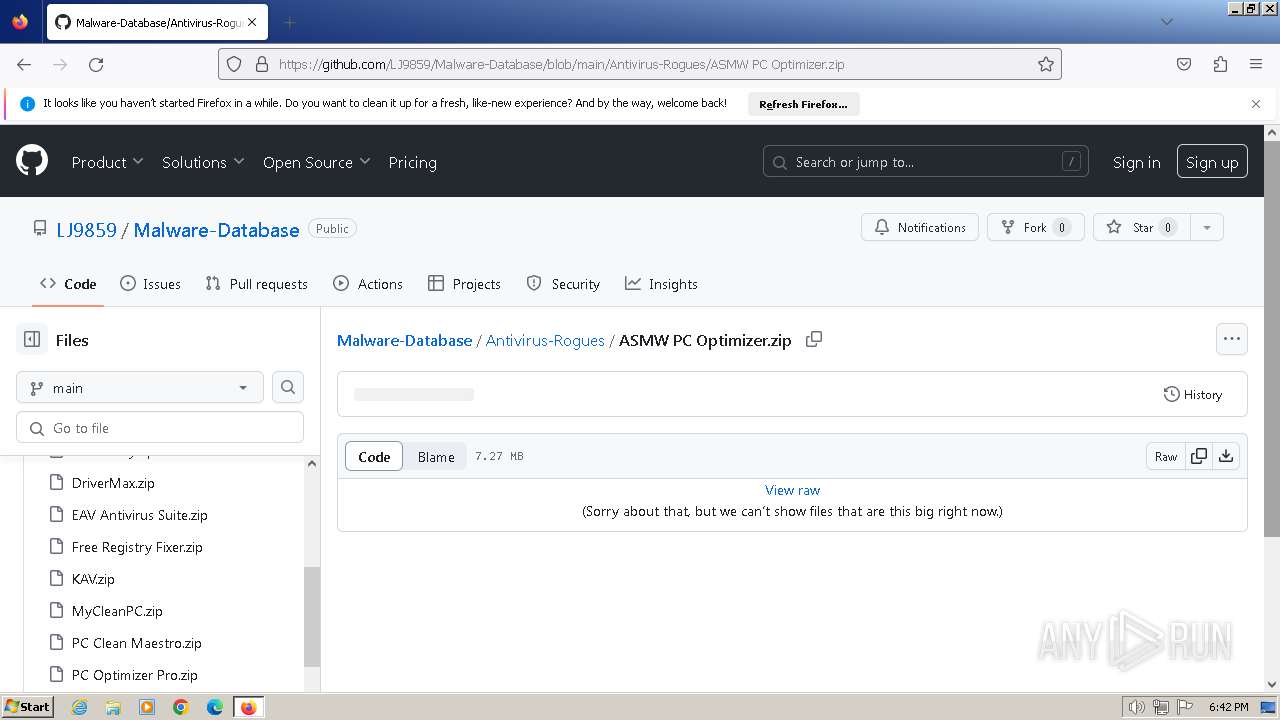The height and width of the screenshot is (720, 1280).
Task: Copy raw file contents icon
Action: pos(1199,456)
